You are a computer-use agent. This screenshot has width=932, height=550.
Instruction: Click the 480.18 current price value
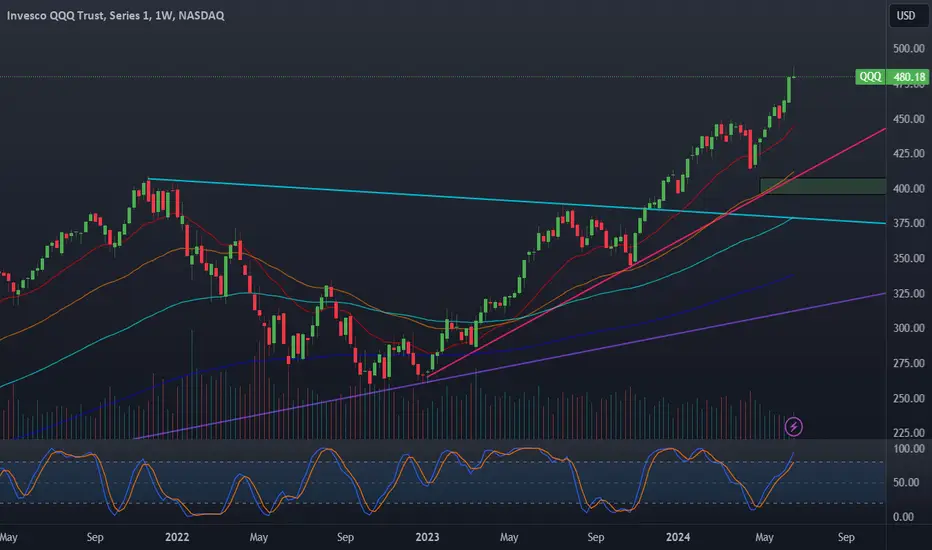pos(909,77)
